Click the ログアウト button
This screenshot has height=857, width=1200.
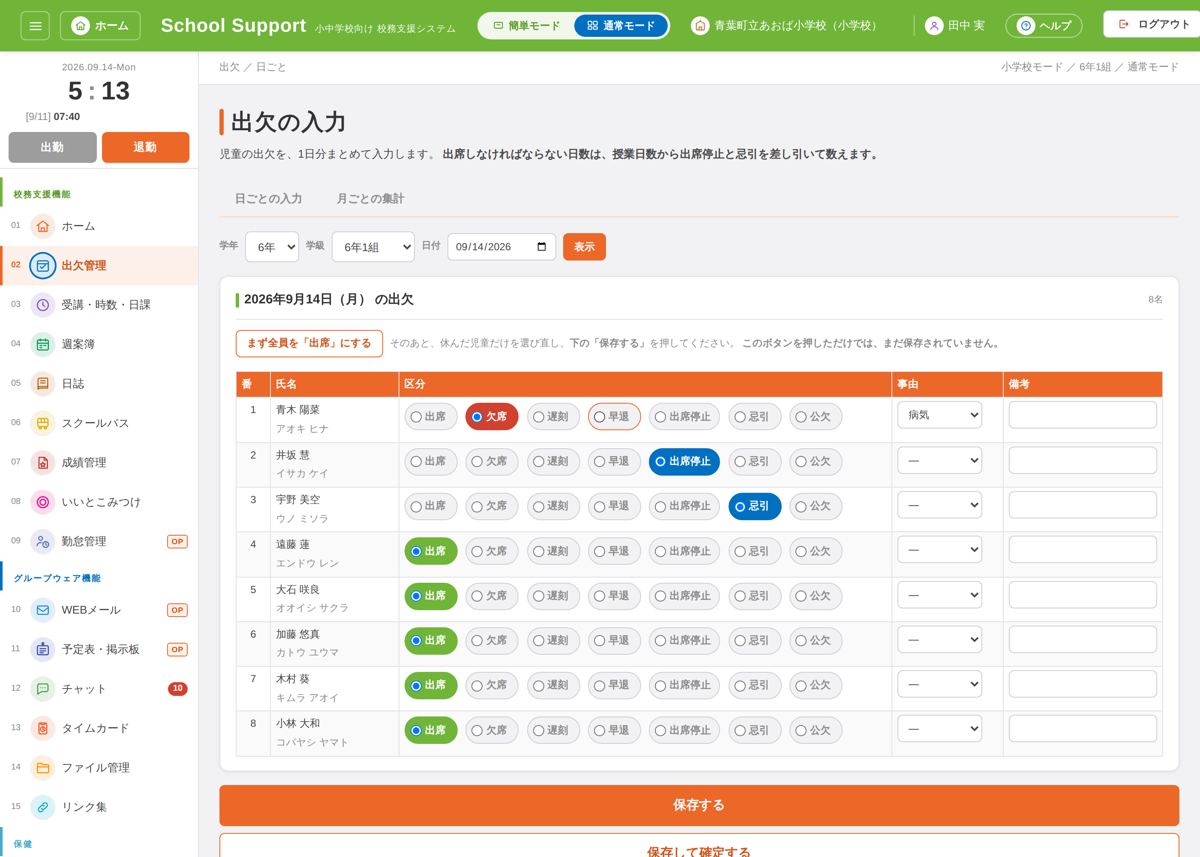(x=1153, y=24)
